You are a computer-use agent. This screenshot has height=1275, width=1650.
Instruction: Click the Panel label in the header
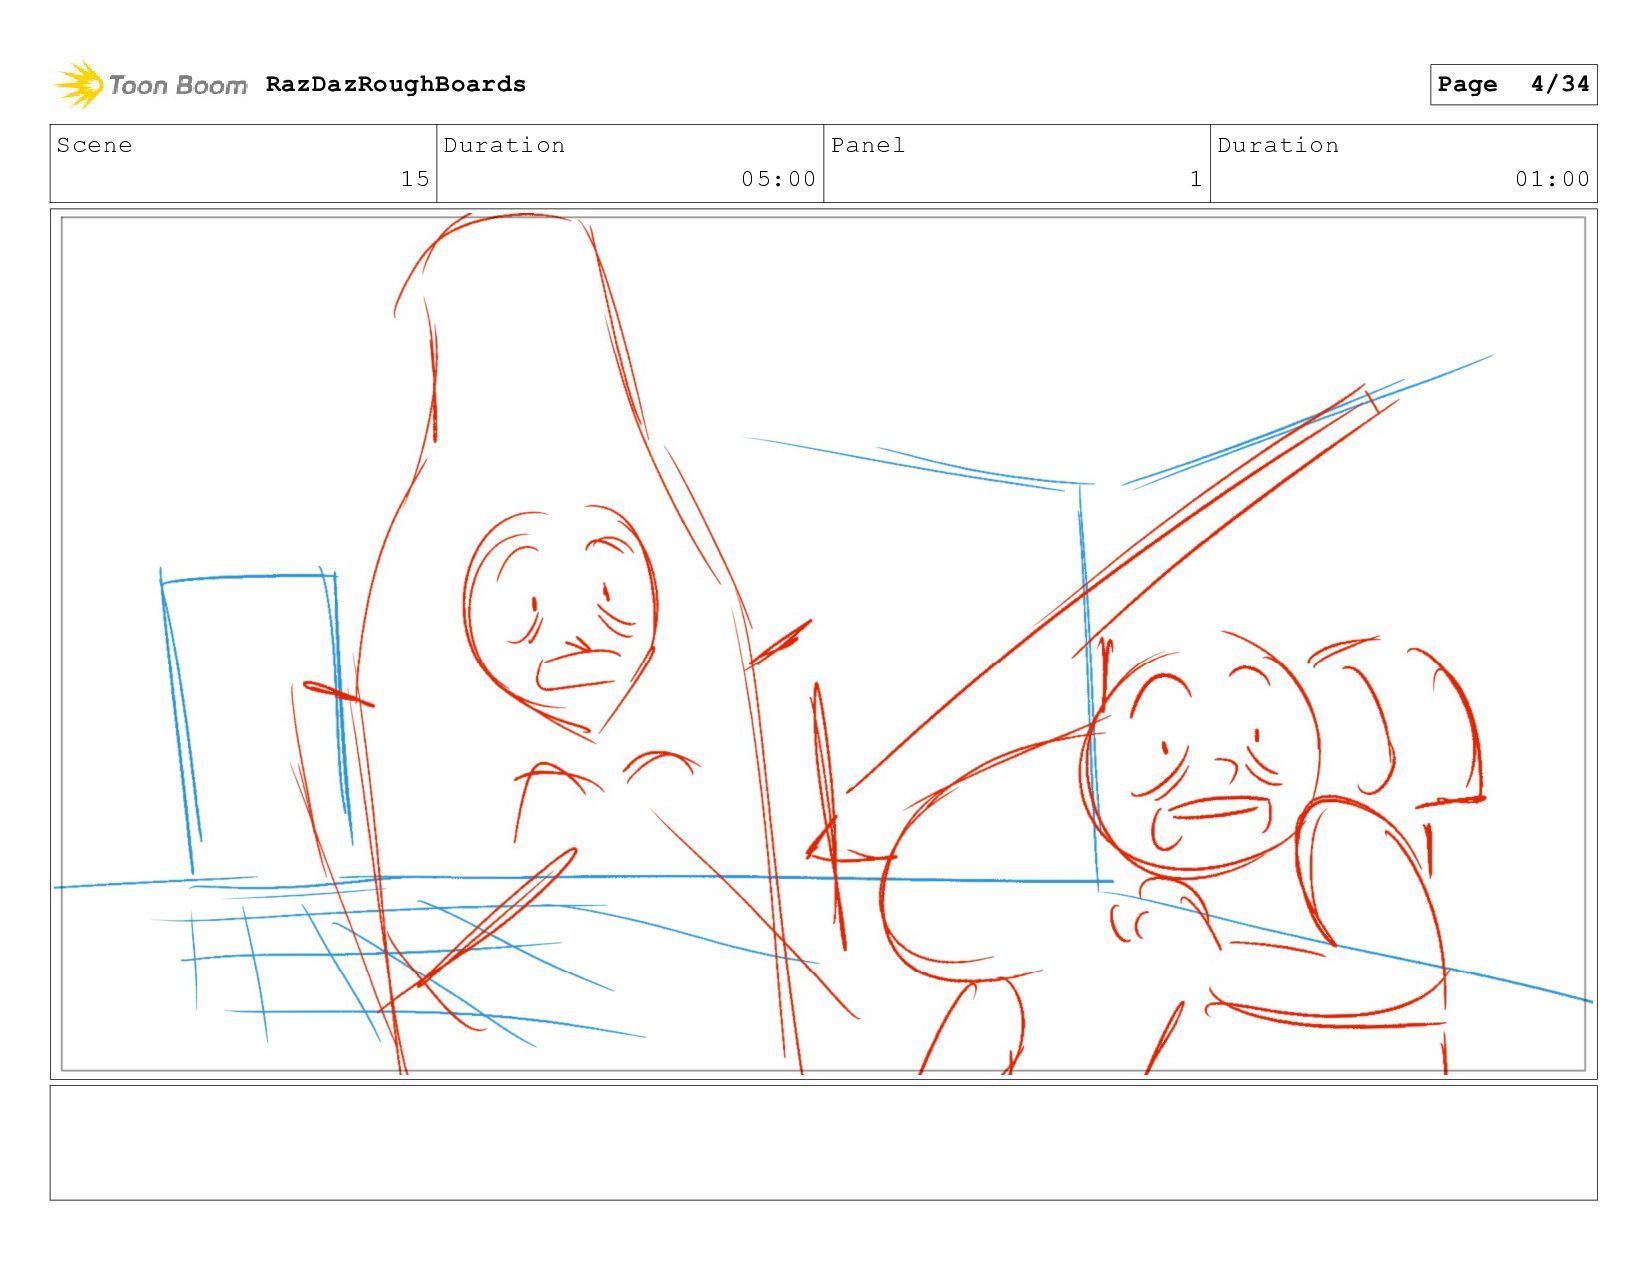click(868, 145)
